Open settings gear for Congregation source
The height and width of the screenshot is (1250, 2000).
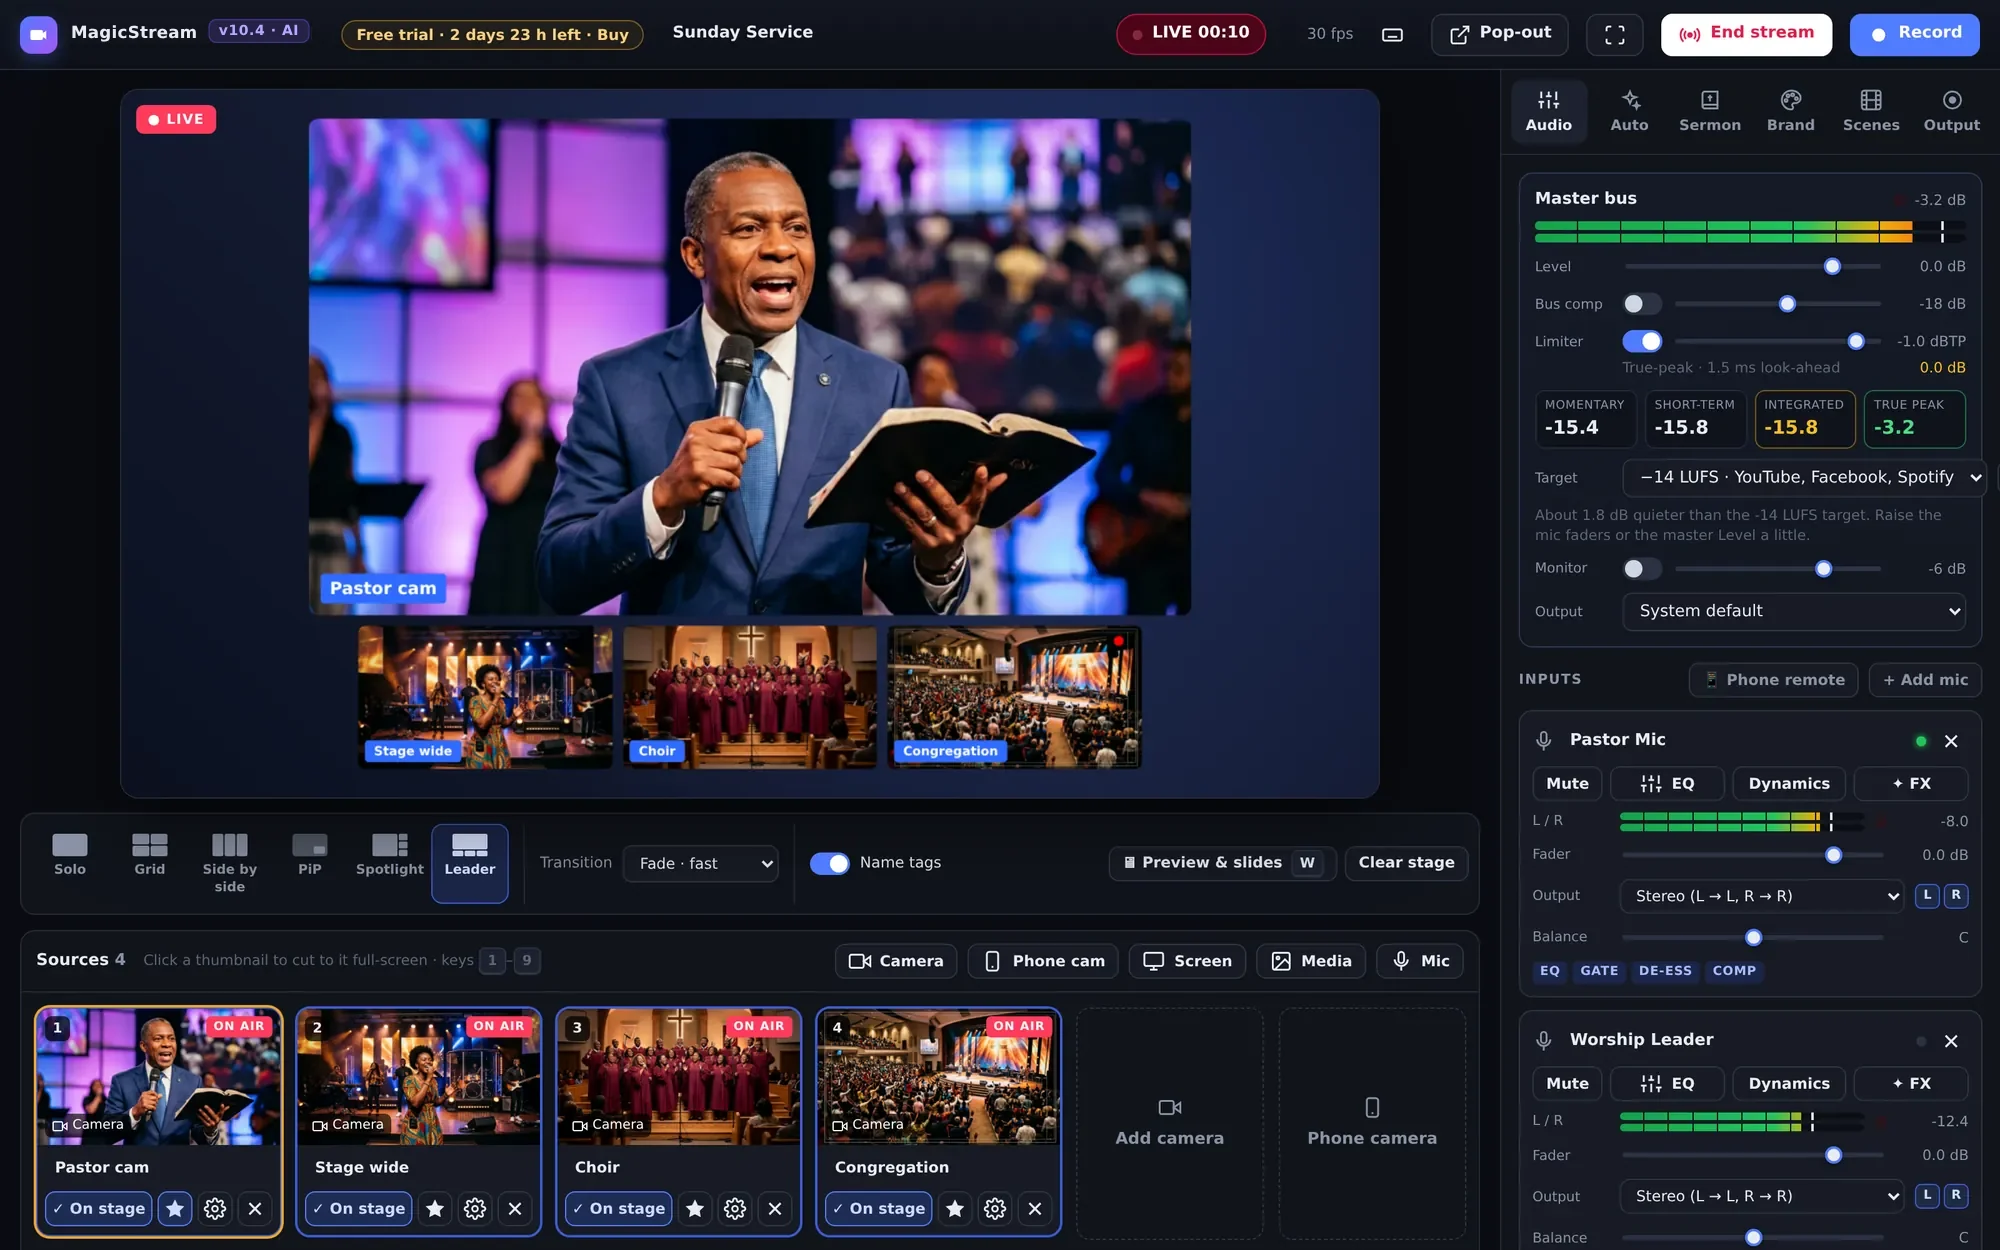(x=995, y=1209)
